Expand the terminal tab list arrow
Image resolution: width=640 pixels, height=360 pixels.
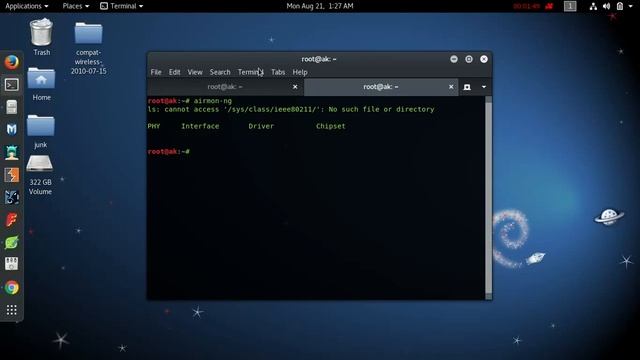[484, 87]
